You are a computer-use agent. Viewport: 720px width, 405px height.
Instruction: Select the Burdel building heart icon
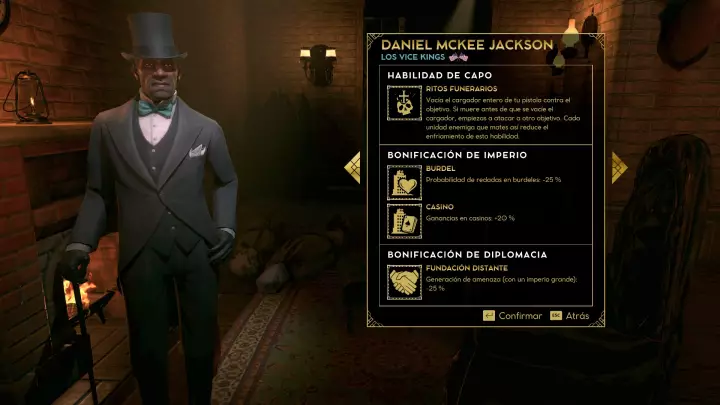pos(404,183)
